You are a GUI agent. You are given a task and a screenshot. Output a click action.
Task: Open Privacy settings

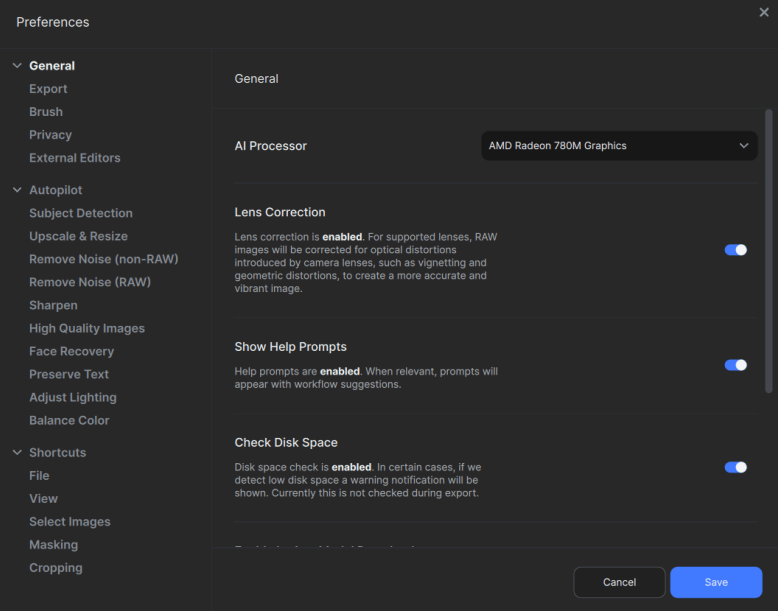click(x=50, y=135)
